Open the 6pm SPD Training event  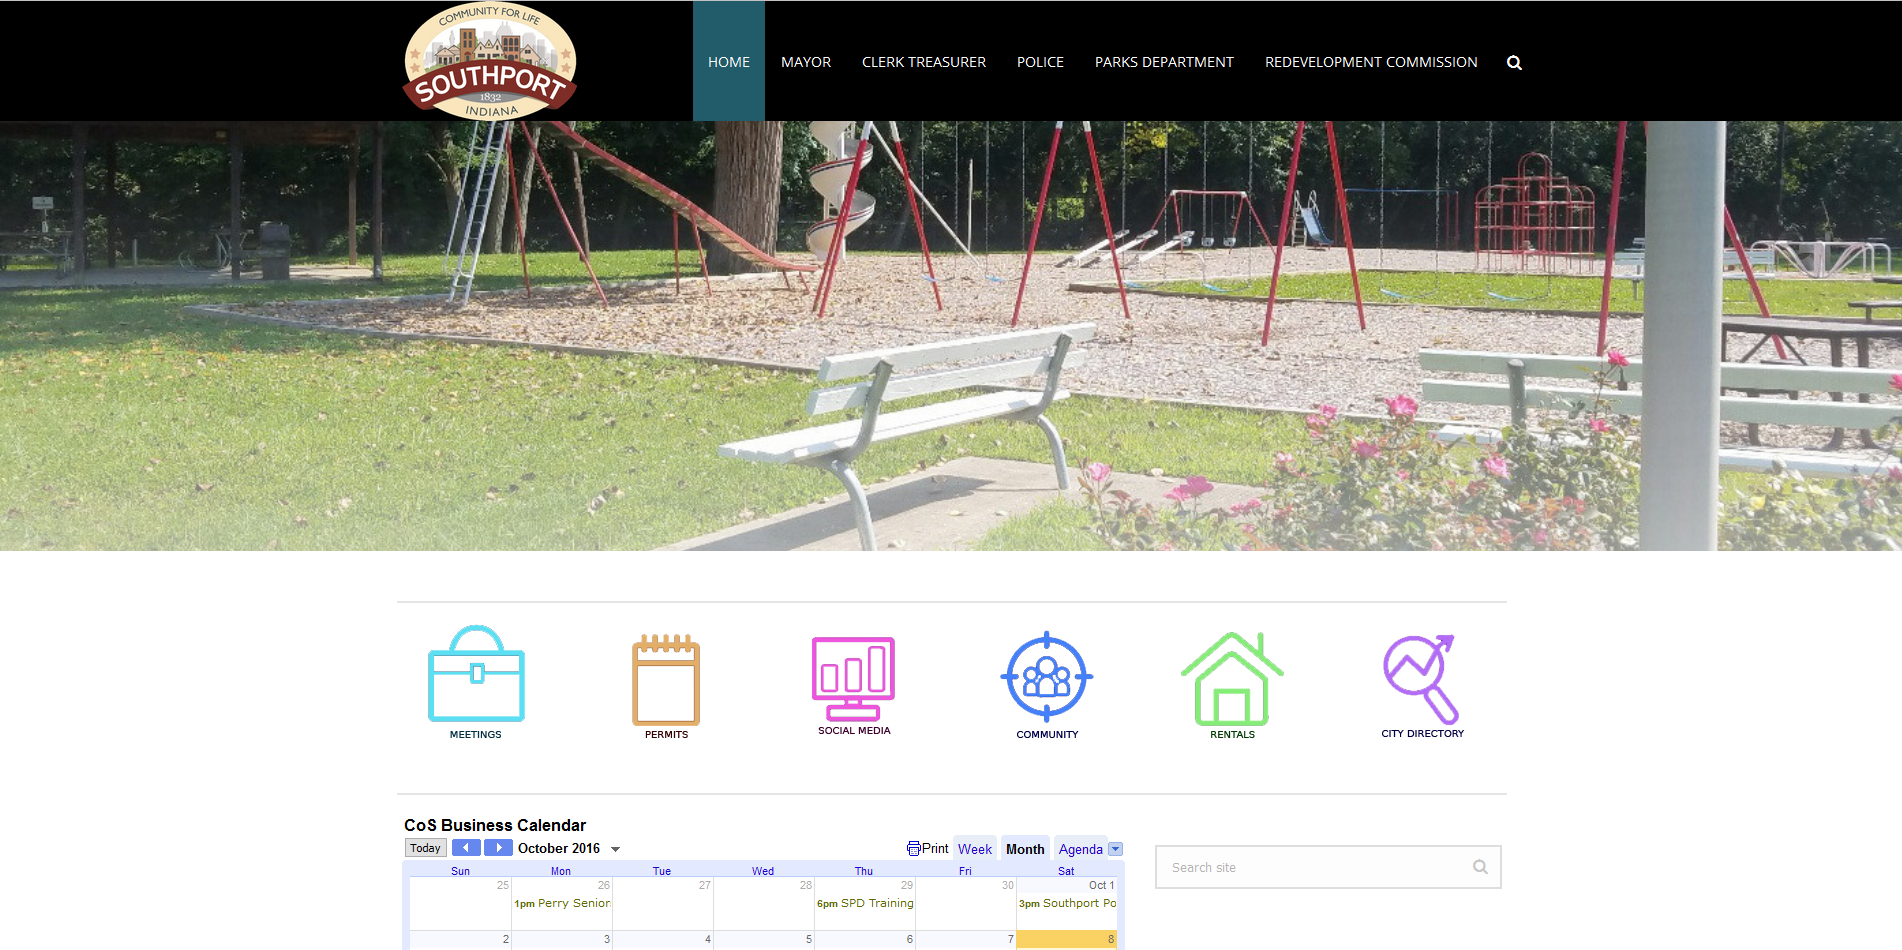(865, 903)
